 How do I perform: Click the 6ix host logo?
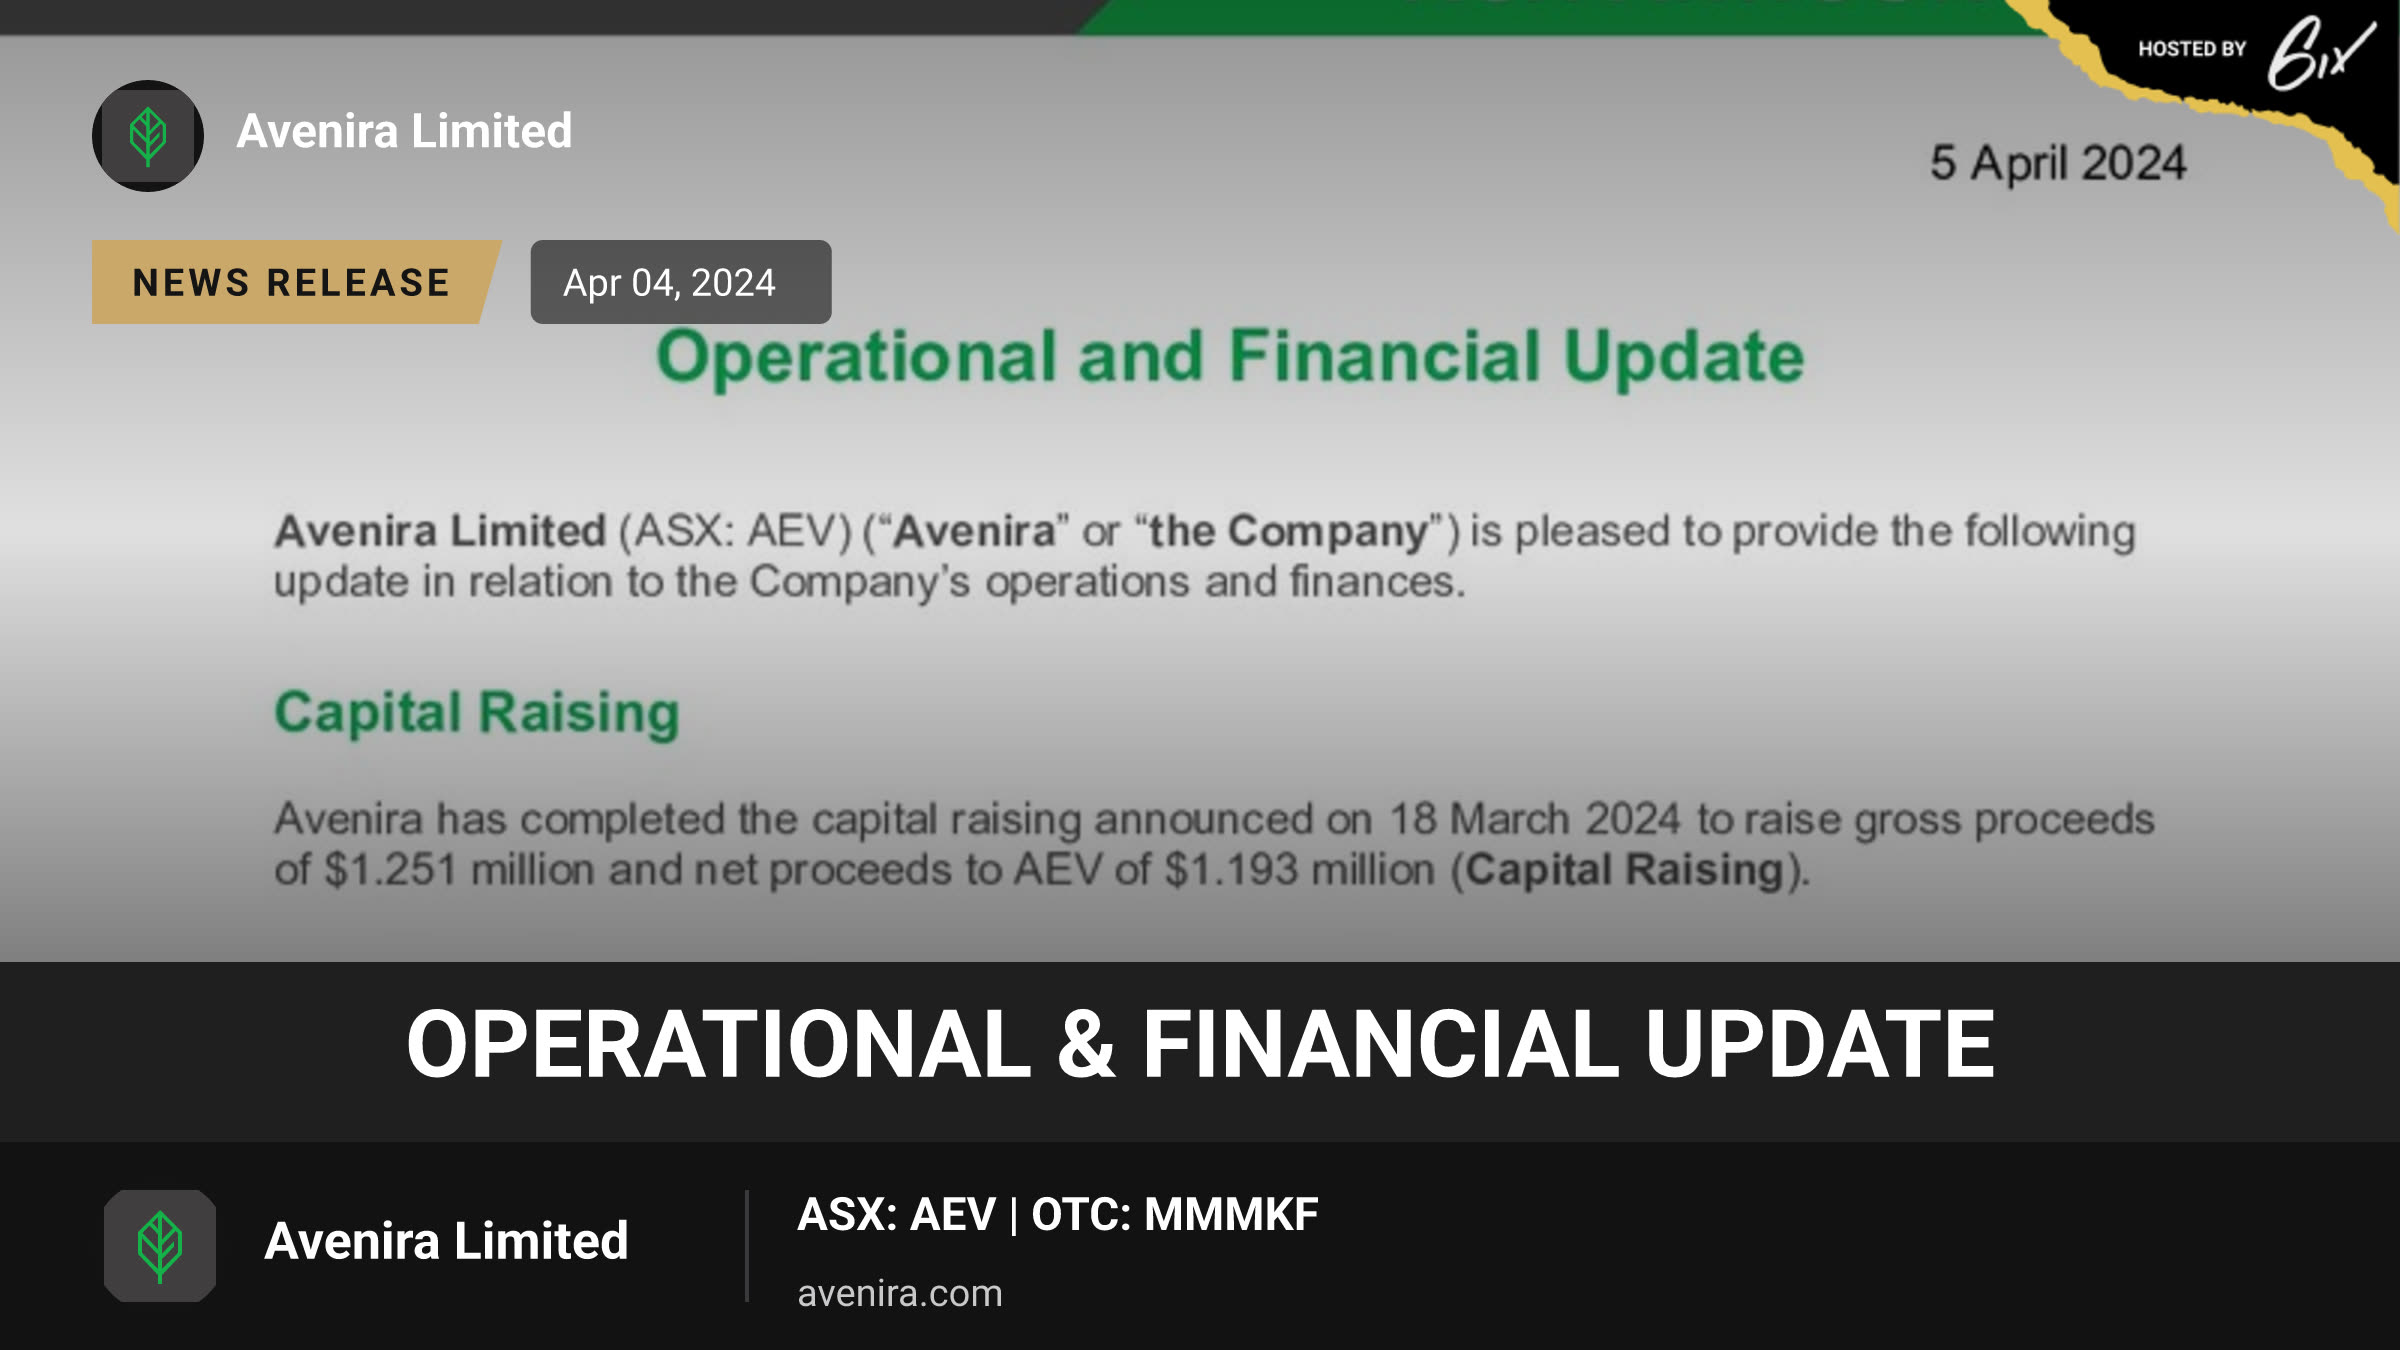tap(2321, 52)
